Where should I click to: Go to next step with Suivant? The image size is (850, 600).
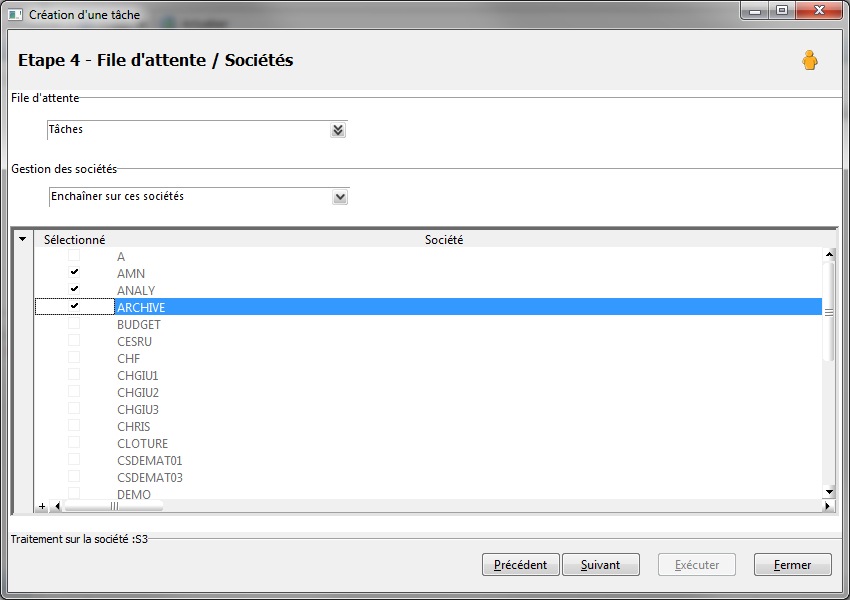click(x=601, y=565)
